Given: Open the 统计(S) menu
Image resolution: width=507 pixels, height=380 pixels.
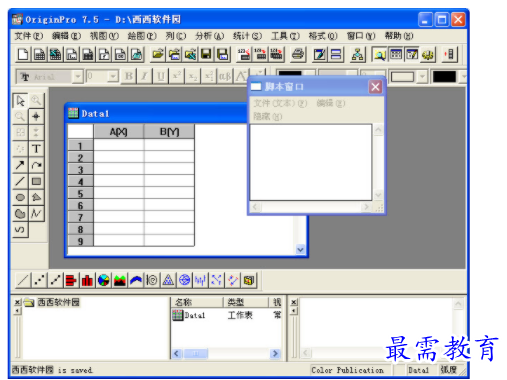Looking at the screenshot, I should coord(247,36).
